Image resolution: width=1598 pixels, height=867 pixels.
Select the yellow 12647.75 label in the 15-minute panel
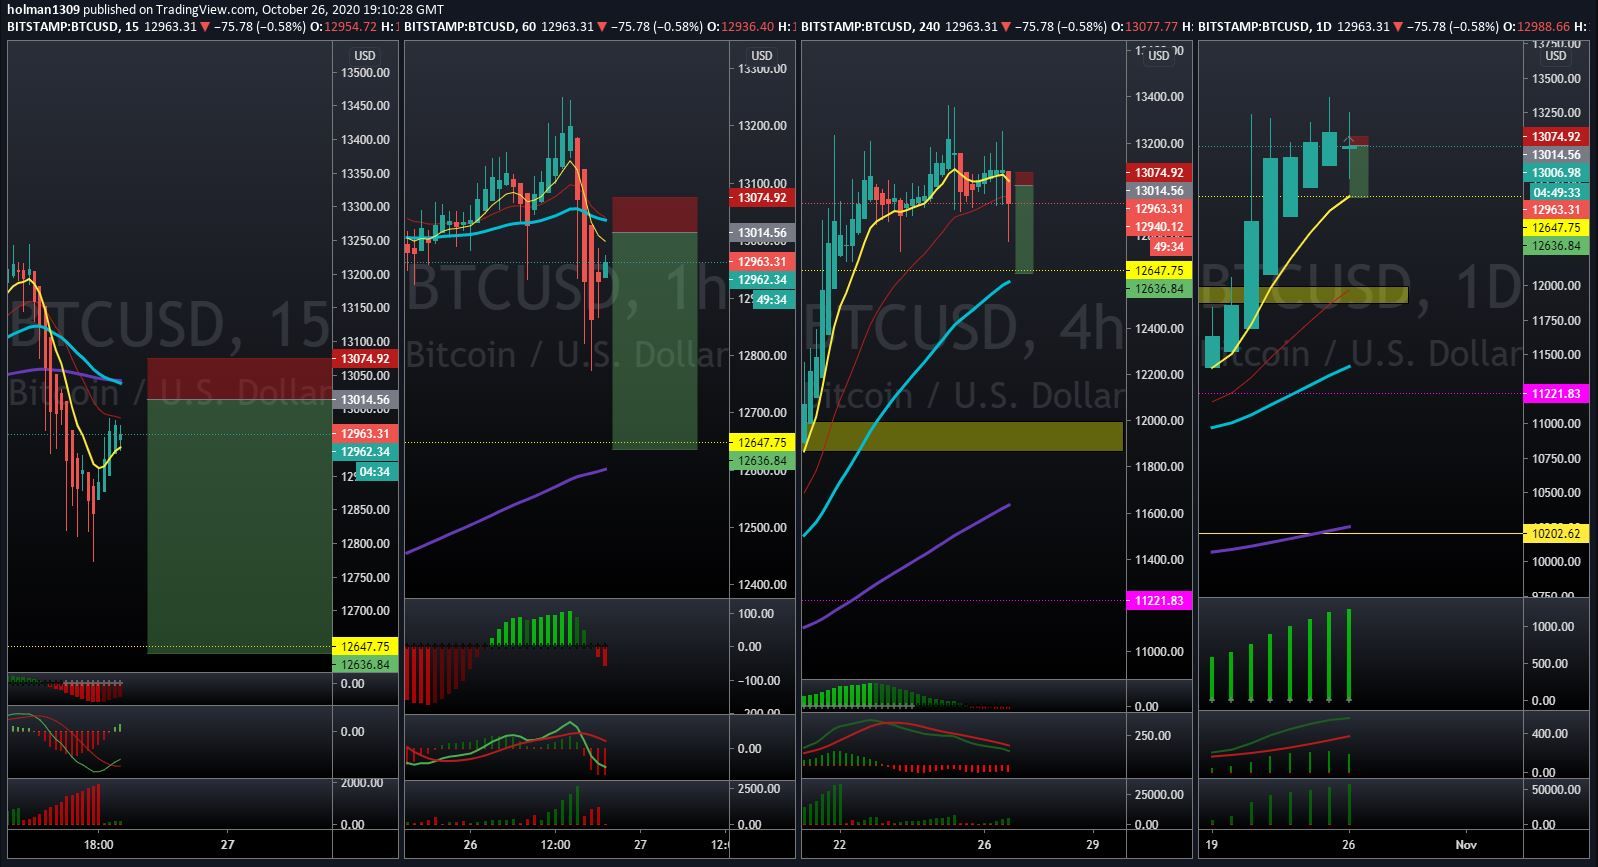364,646
